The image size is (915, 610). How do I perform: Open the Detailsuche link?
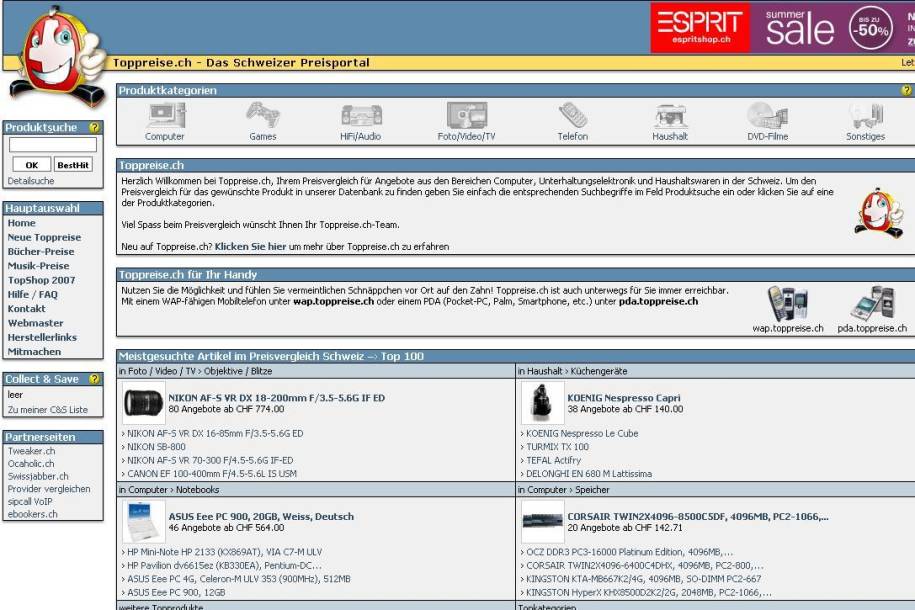point(31,181)
